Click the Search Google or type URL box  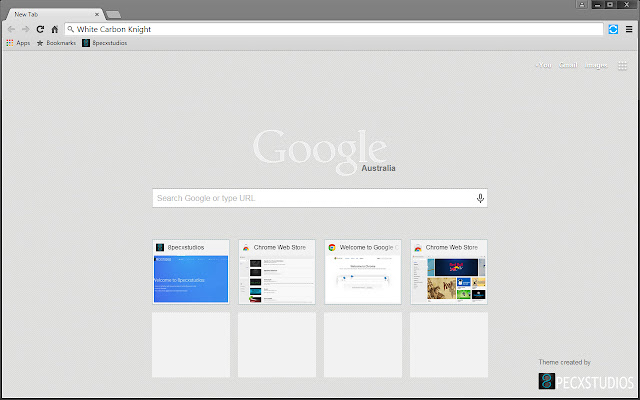320,198
